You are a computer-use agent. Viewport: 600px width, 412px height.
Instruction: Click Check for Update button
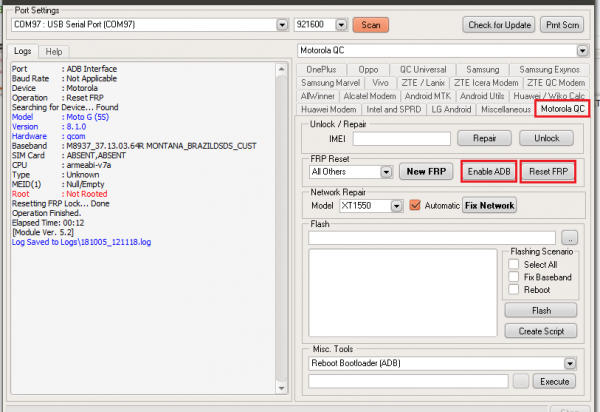[x=499, y=25]
